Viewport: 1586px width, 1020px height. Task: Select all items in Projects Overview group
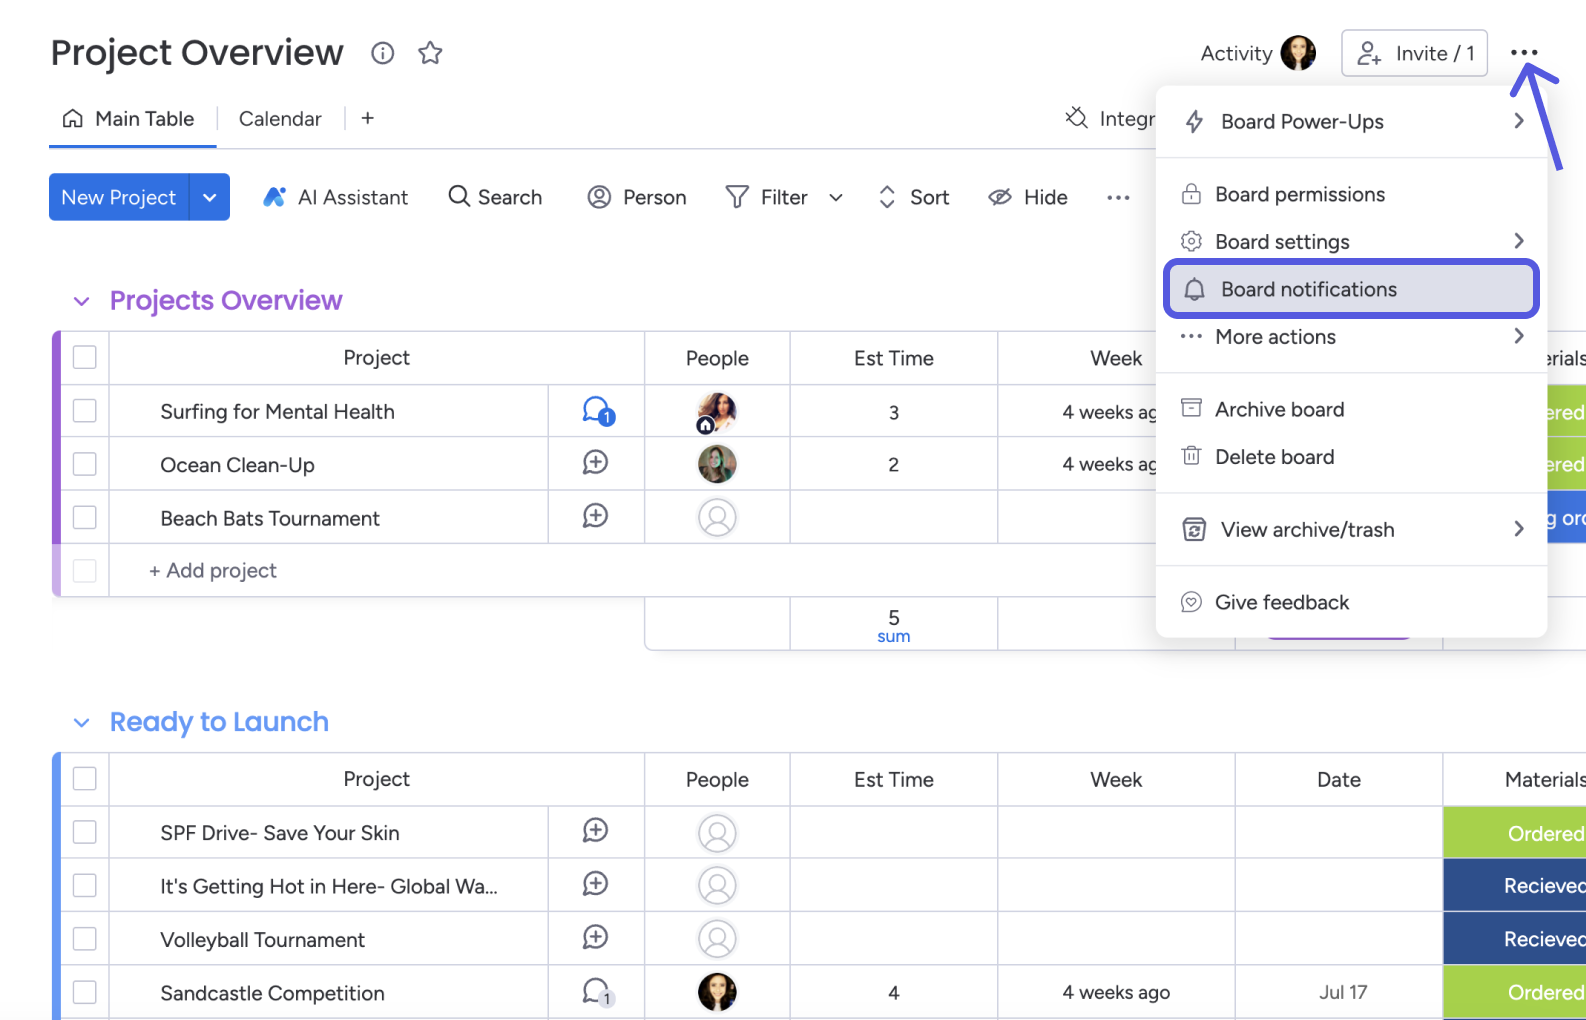pyautogui.click(x=85, y=357)
